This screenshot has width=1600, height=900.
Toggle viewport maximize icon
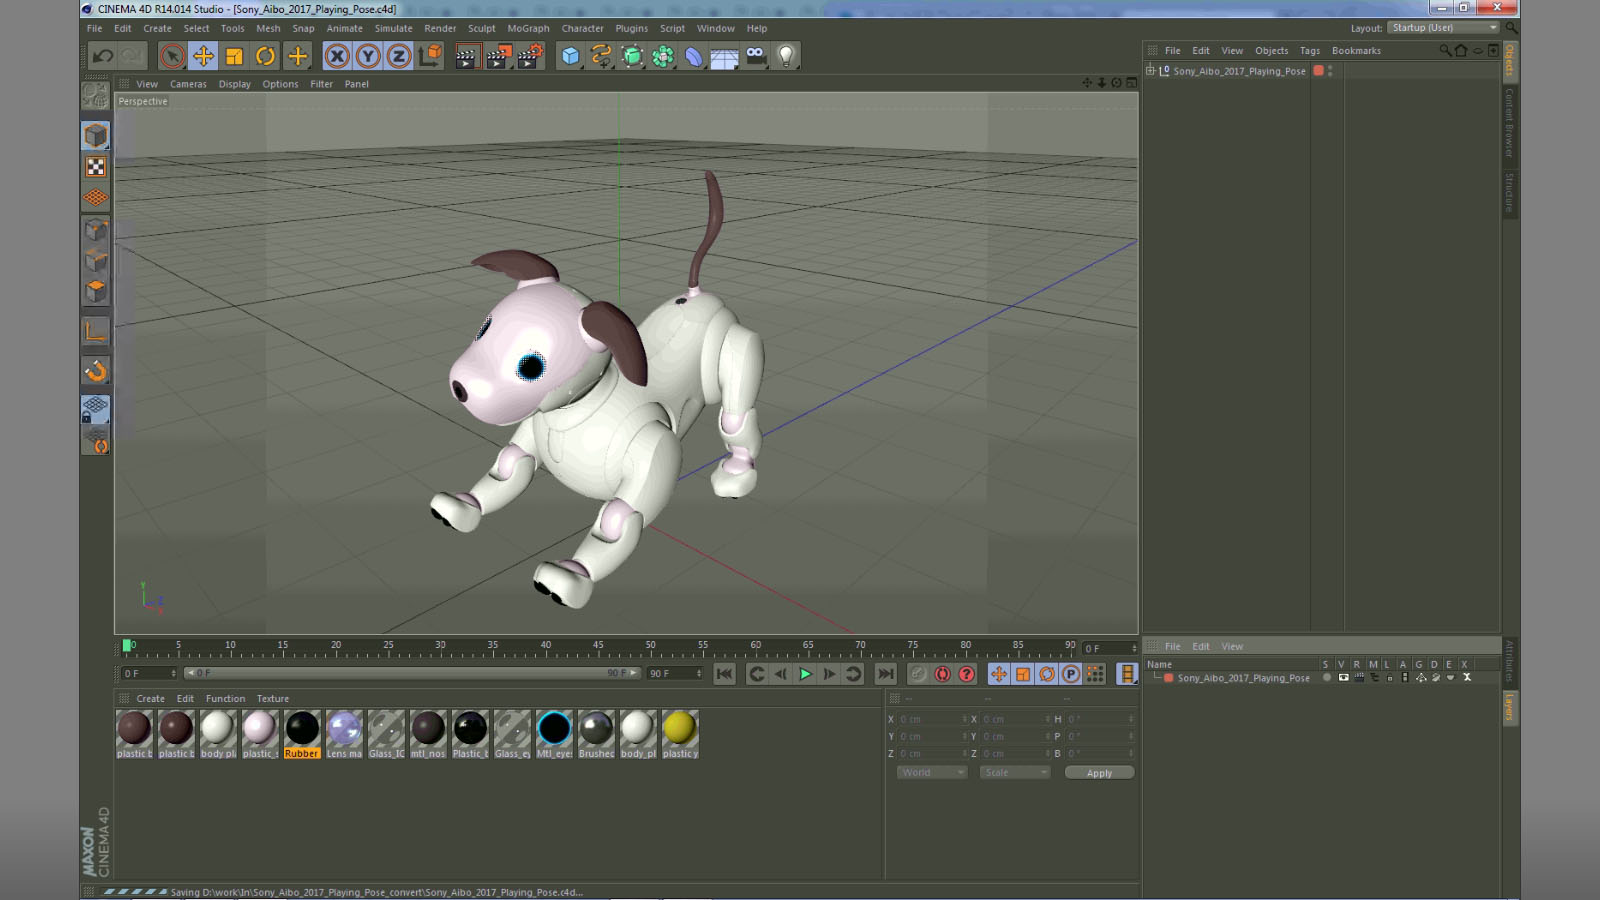(1132, 83)
